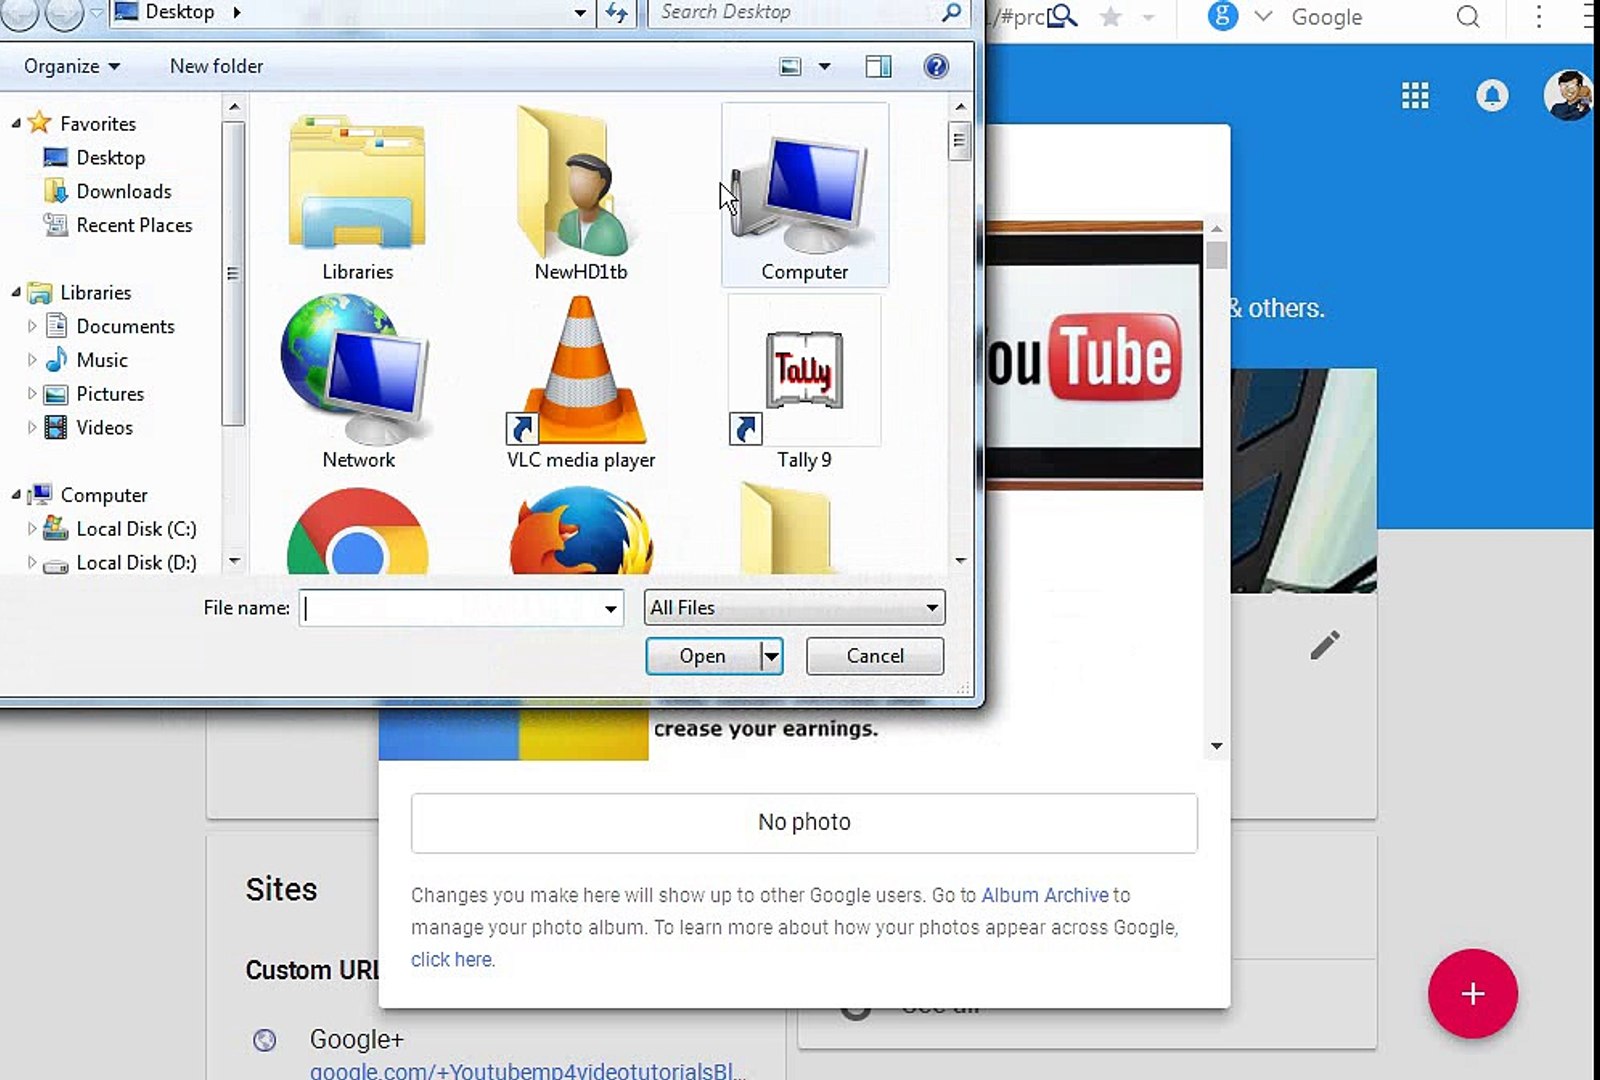Click the navigation pane scrollbar up arrow

[233, 106]
